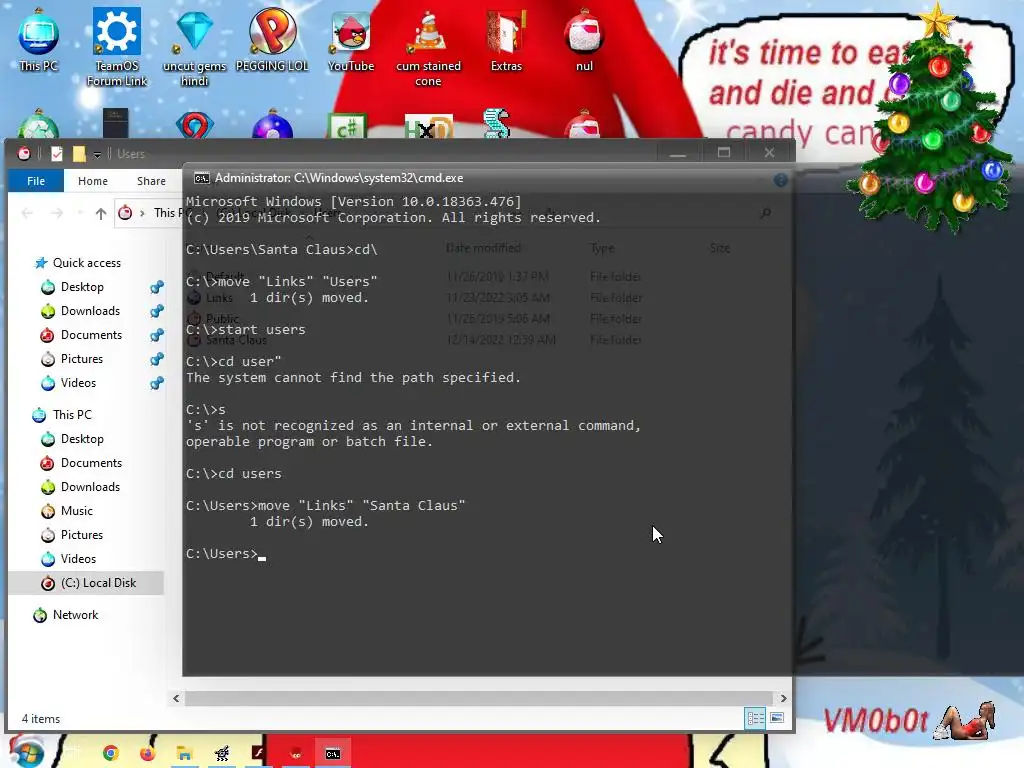
Task: Open the cum stained cone VLC icon
Action: [x=428, y=47]
